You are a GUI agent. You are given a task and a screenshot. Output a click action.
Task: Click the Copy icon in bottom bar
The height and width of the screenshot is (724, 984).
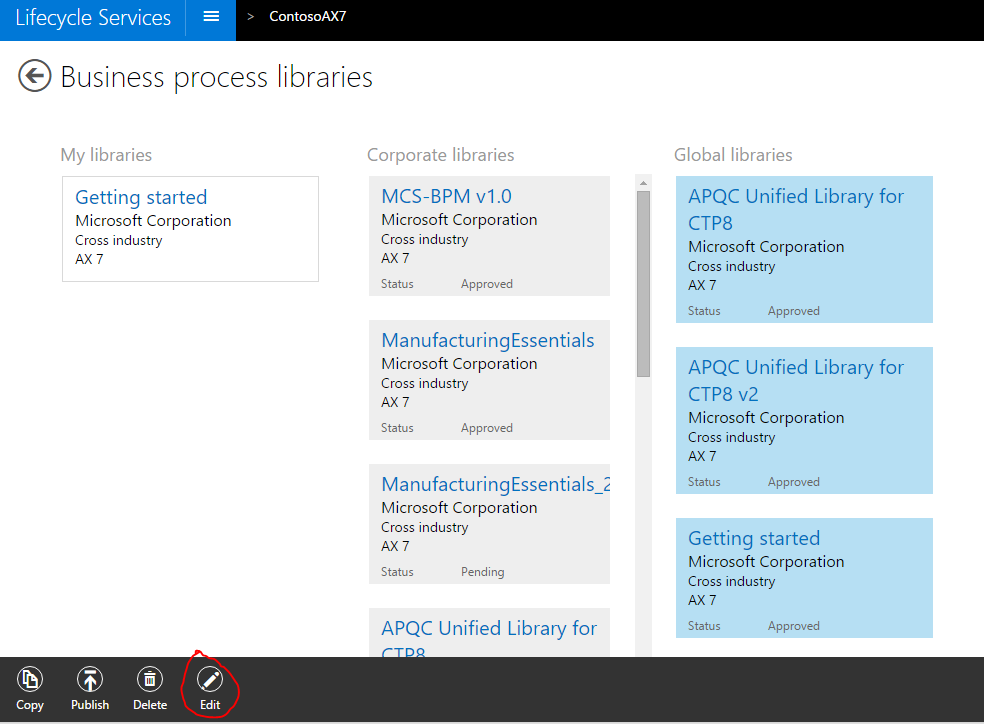point(30,680)
